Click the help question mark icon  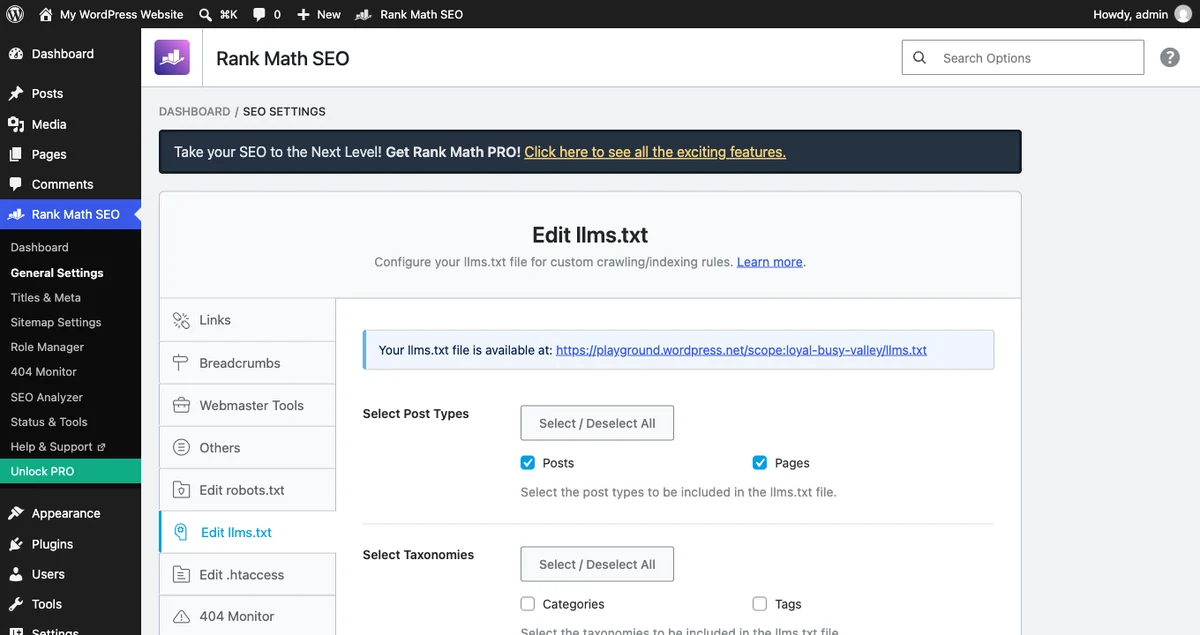pos(1170,58)
